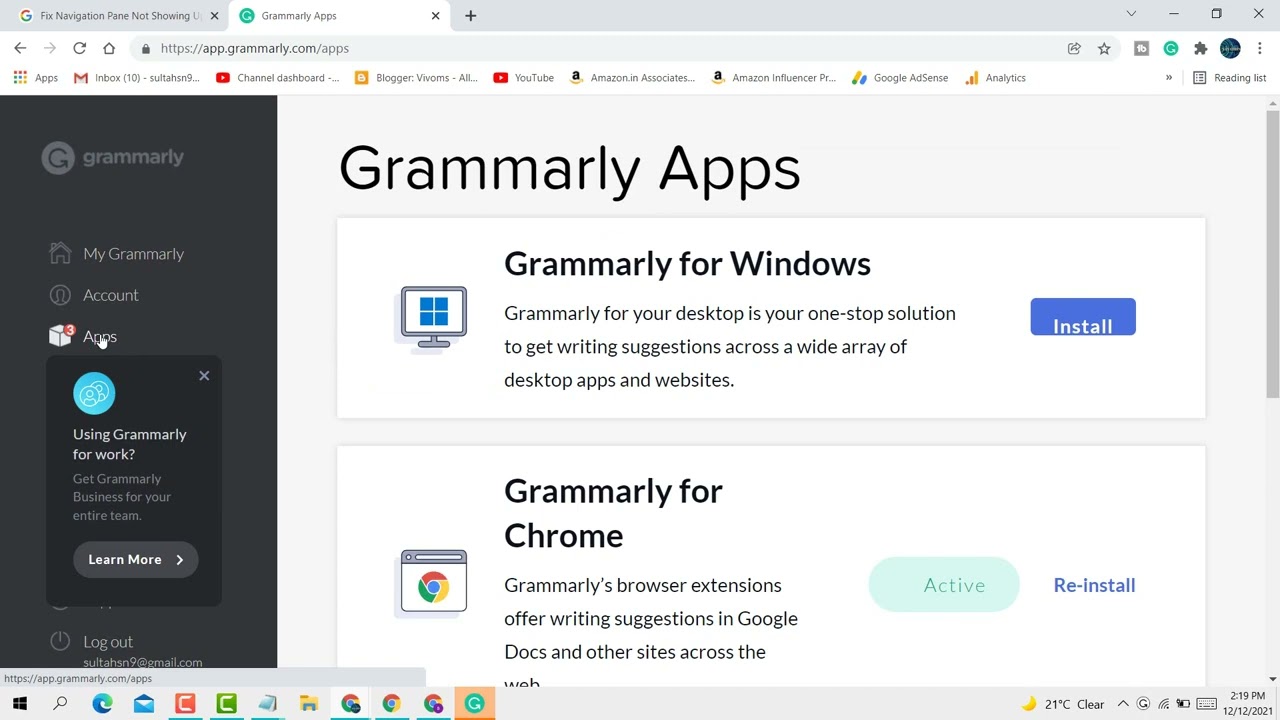
Task: Install Grammarly for Windows
Action: pos(1083,317)
